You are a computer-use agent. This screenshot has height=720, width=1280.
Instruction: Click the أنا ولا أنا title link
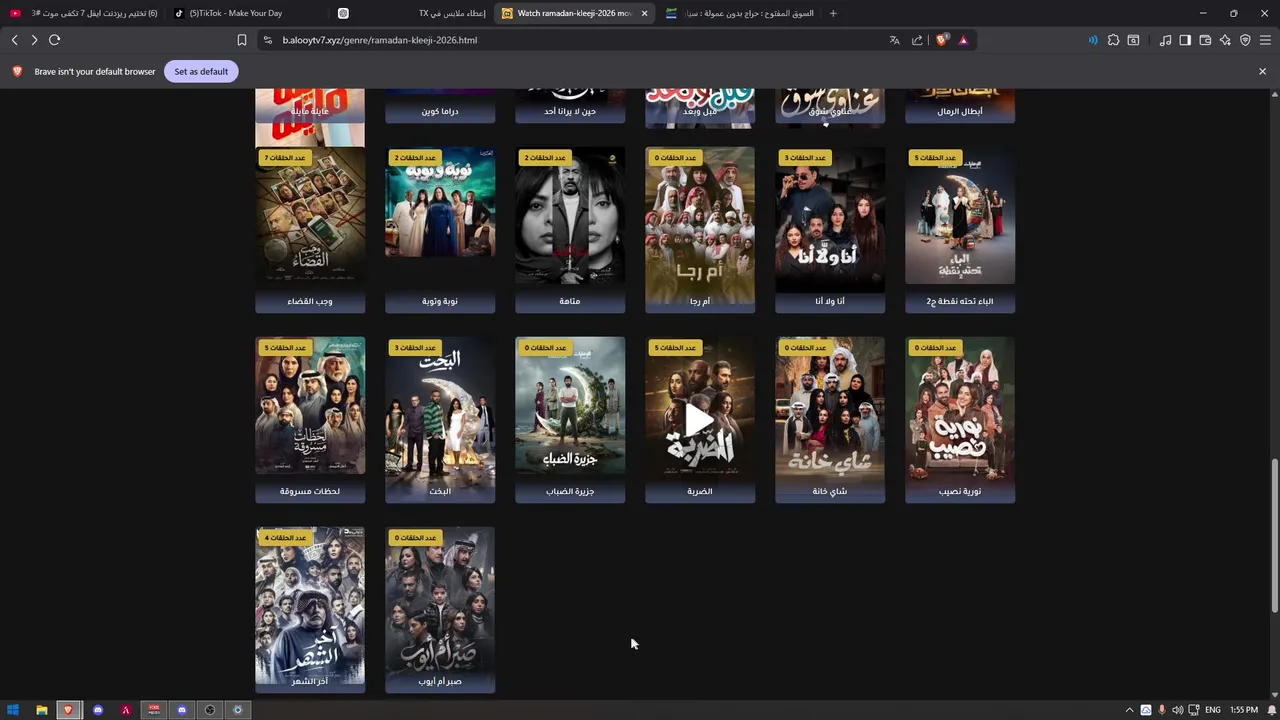point(830,301)
